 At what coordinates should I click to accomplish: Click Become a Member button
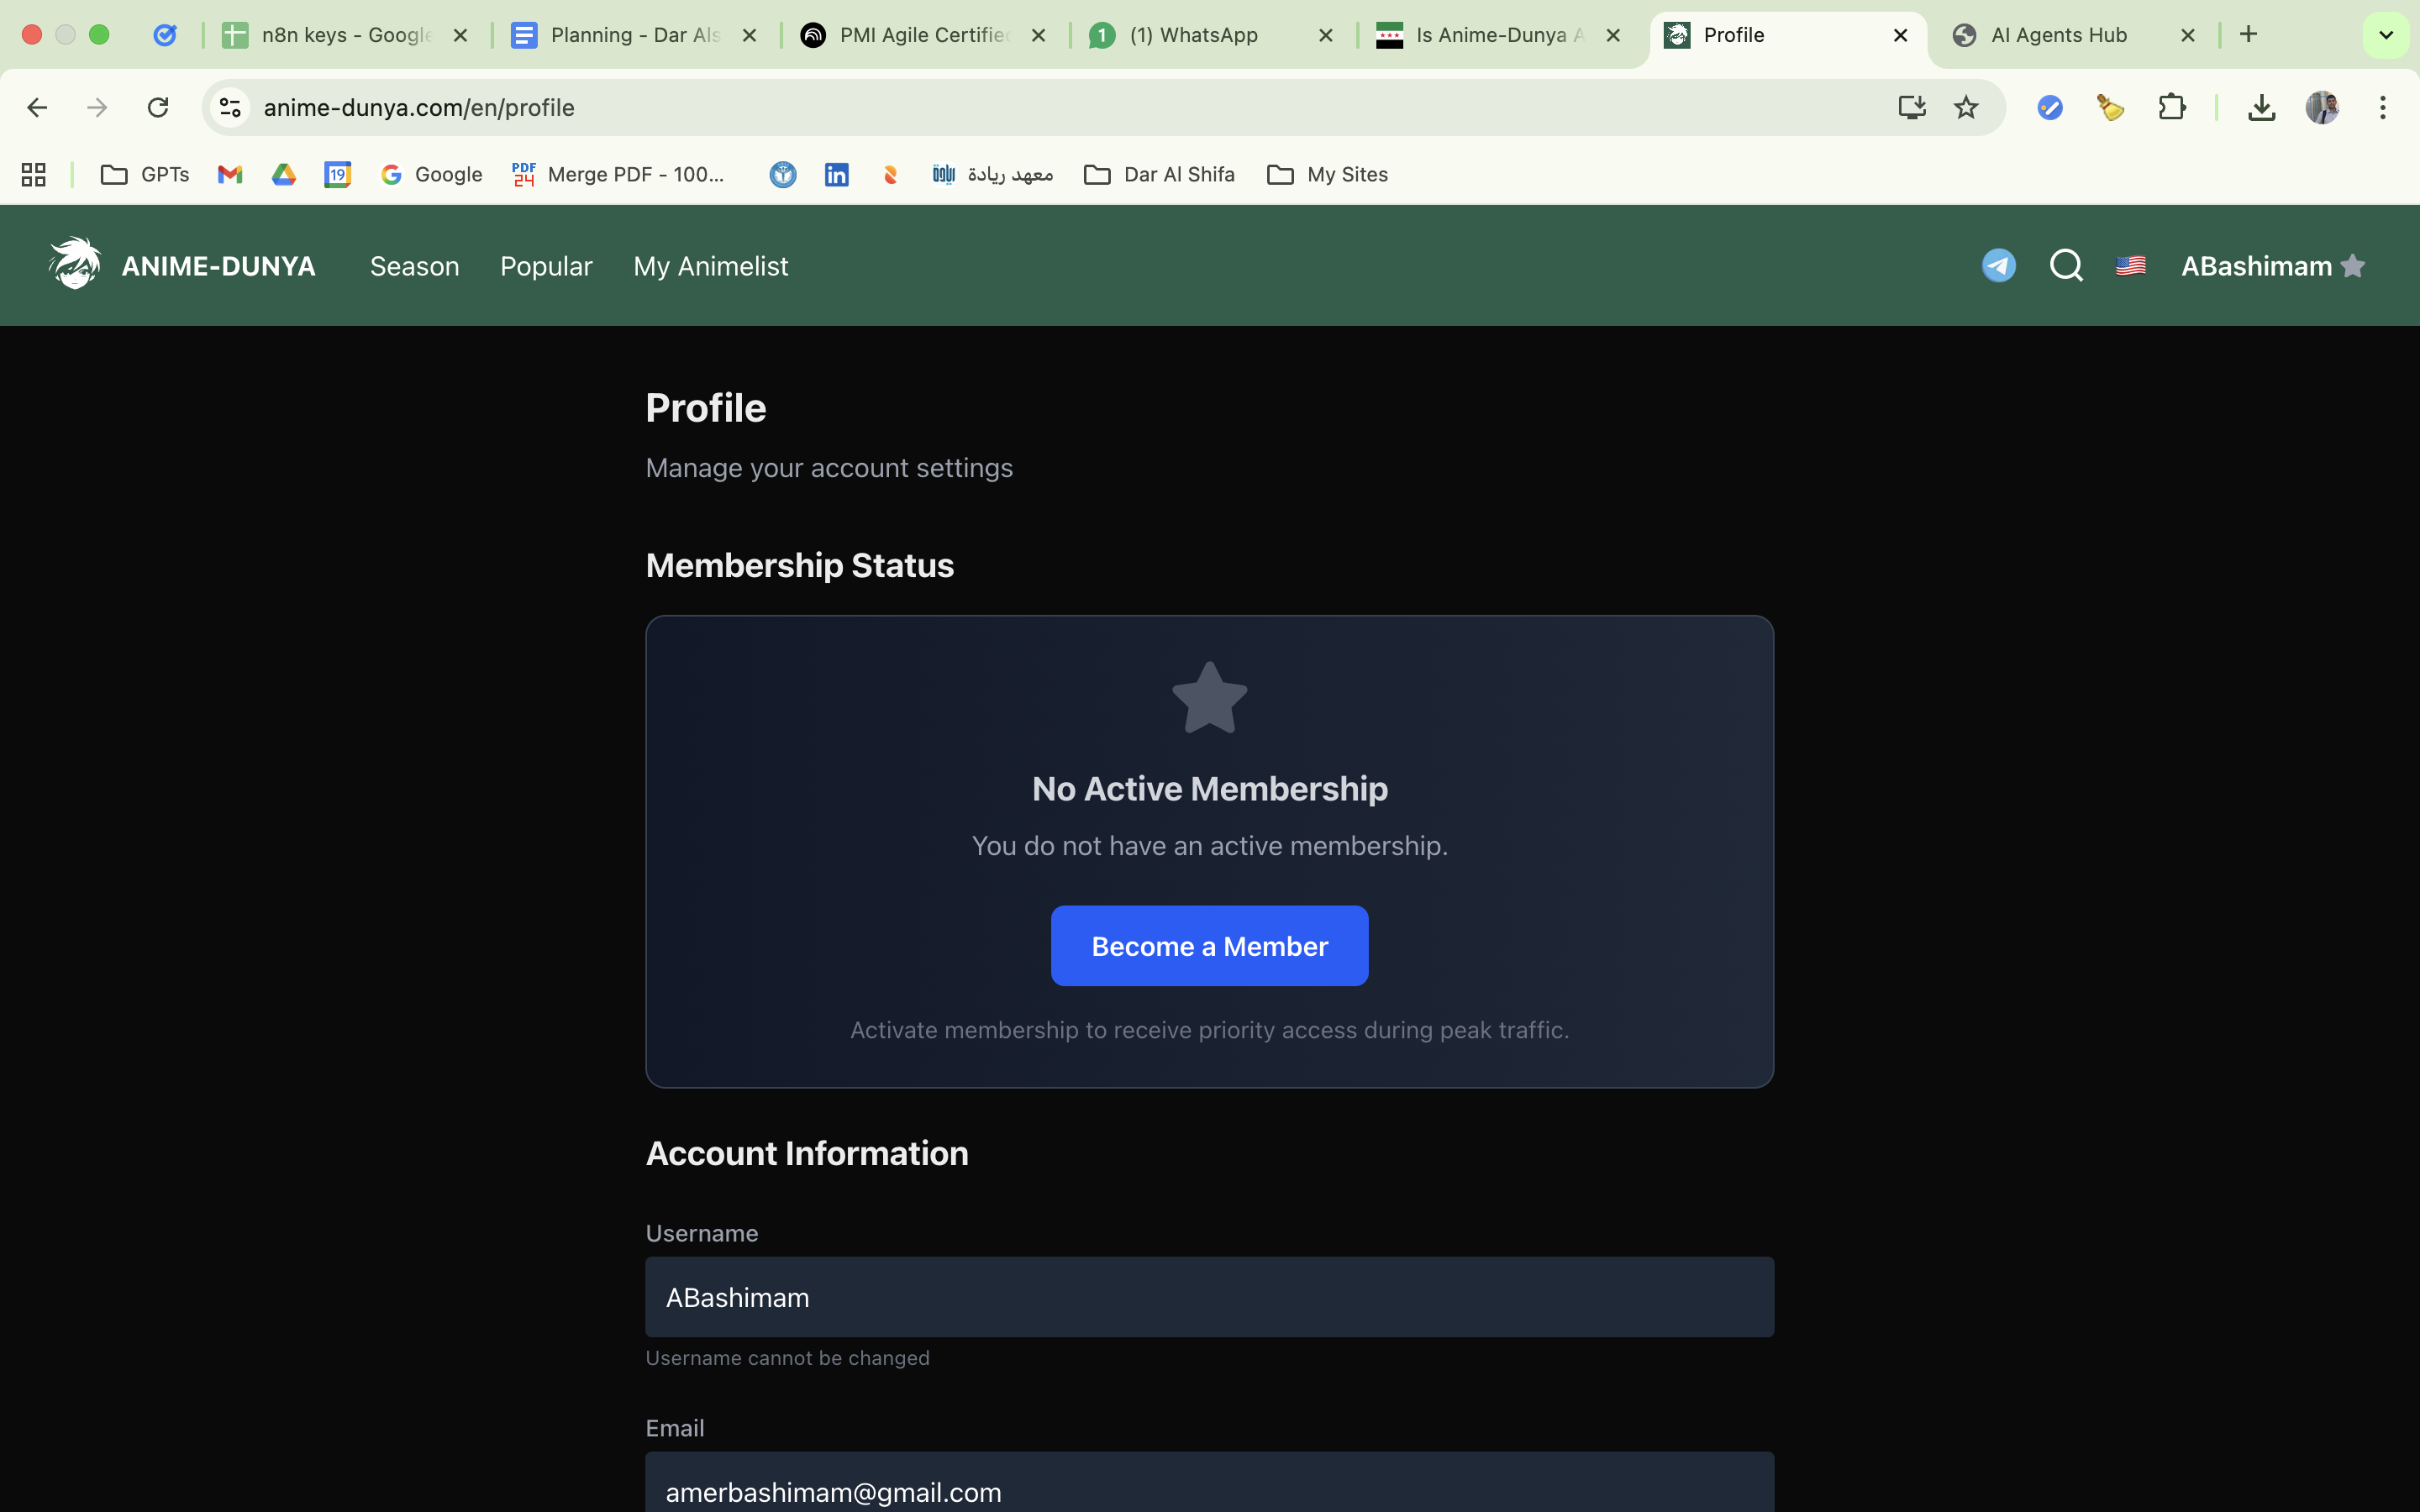point(1209,946)
